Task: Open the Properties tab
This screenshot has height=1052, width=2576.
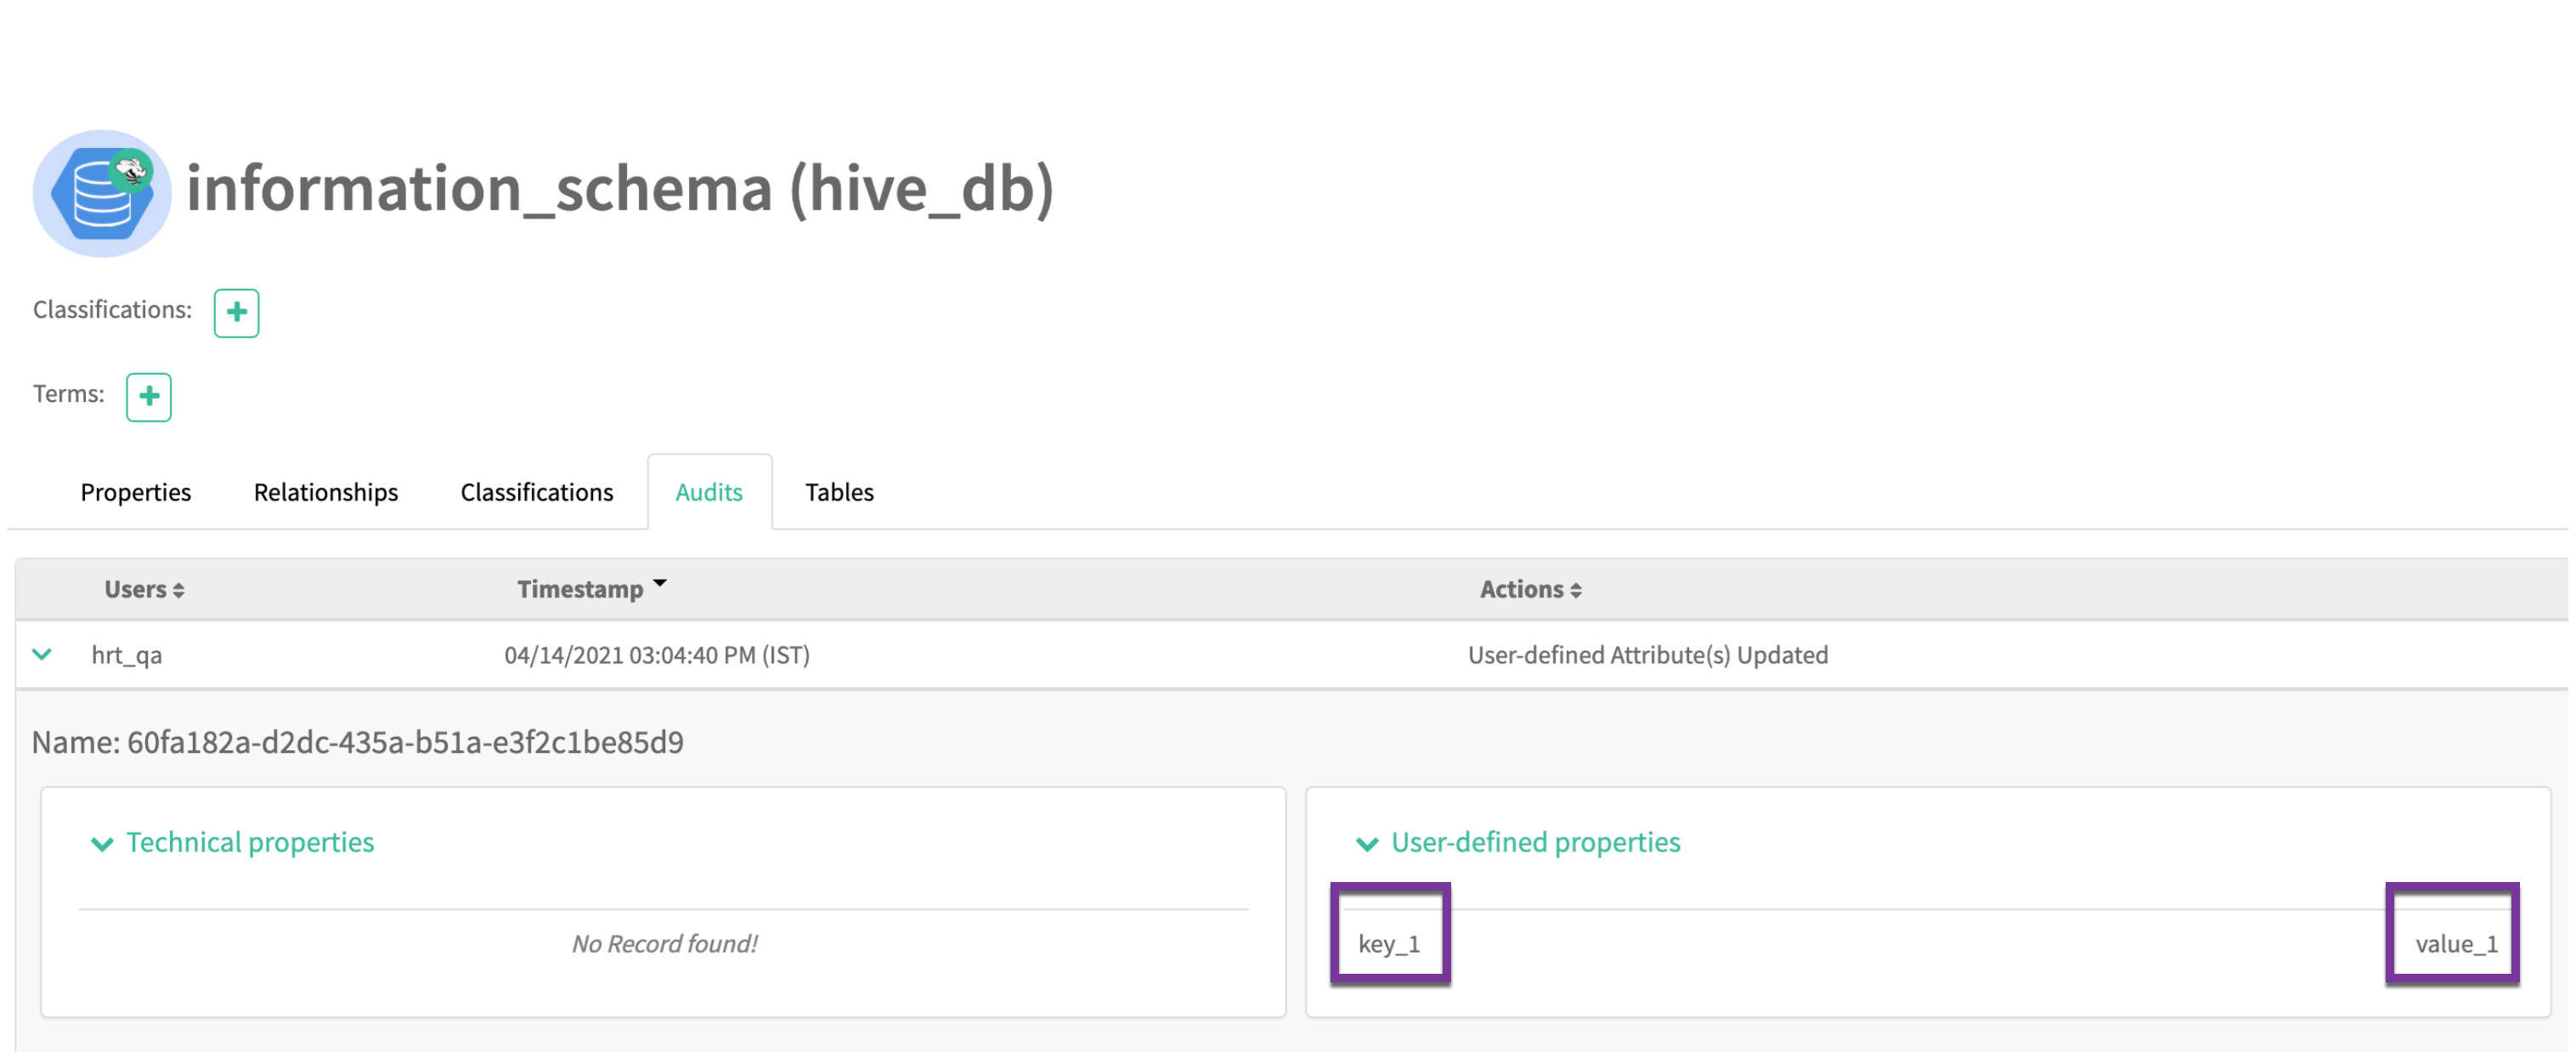Action: 135,492
